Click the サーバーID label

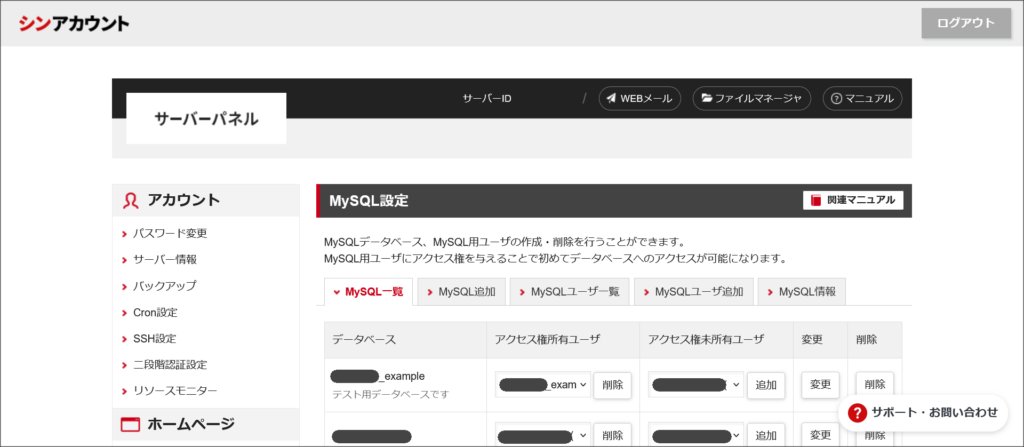click(x=487, y=99)
